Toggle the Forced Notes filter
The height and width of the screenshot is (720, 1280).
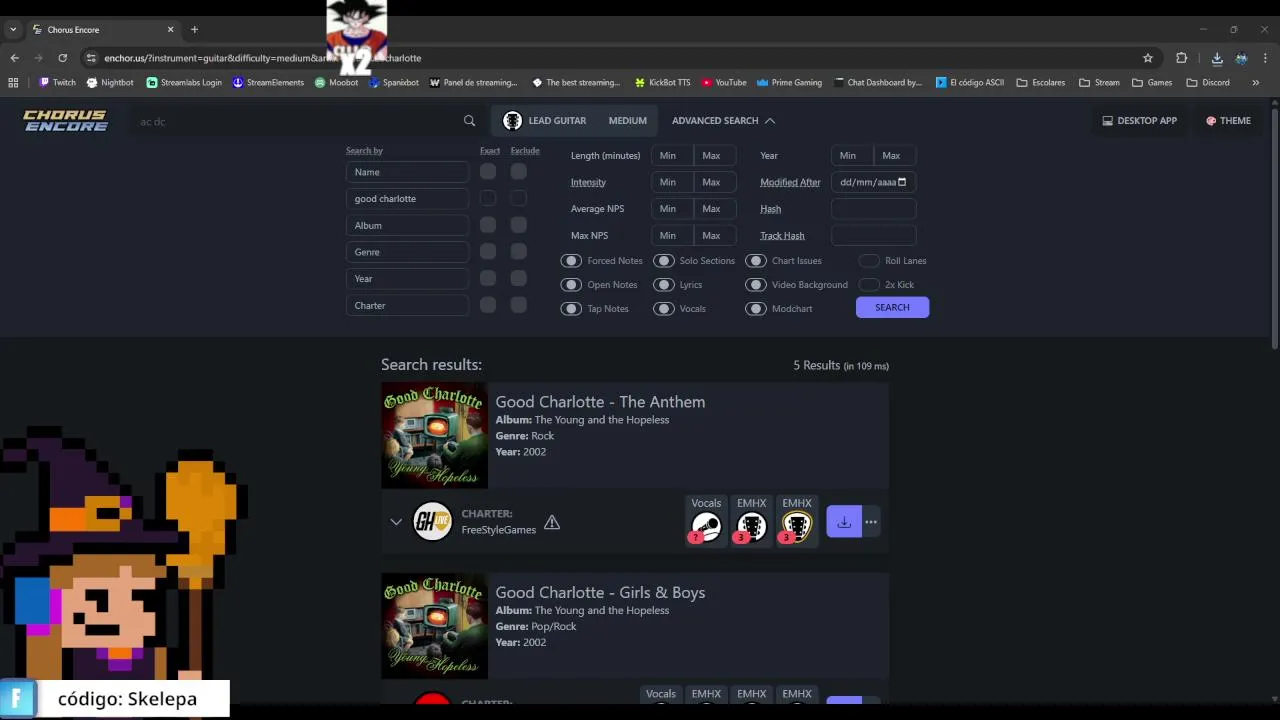point(571,261)
